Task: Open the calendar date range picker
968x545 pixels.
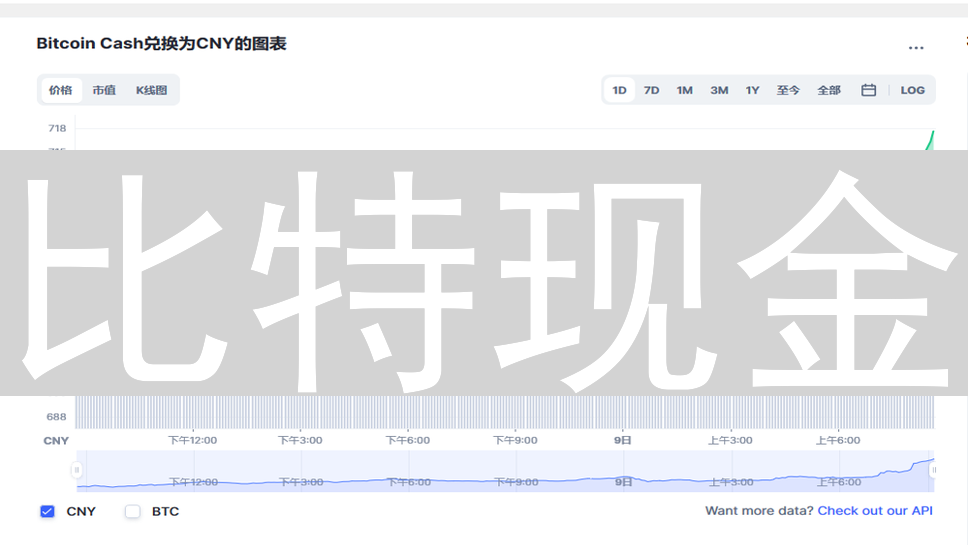Action: (x=868, y=90)
